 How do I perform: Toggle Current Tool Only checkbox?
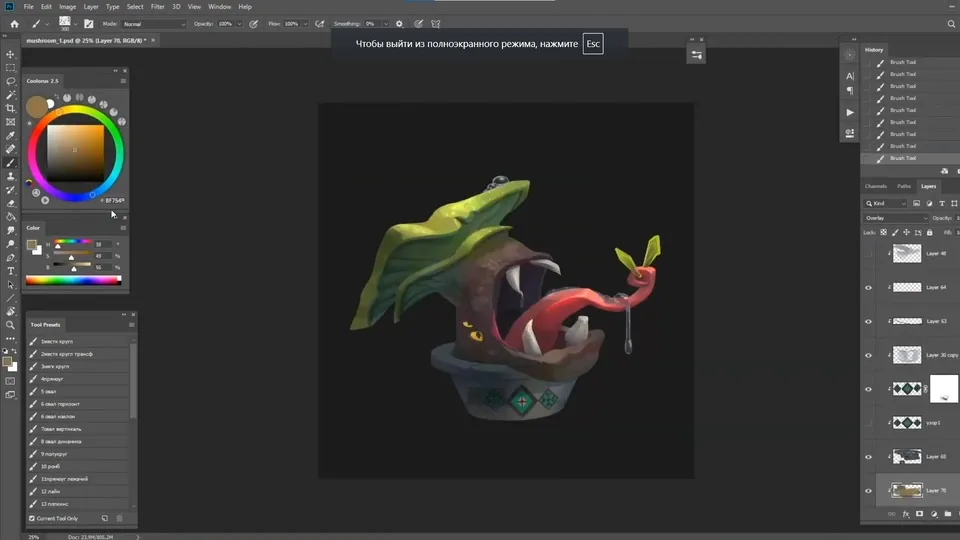coord(32,519)
